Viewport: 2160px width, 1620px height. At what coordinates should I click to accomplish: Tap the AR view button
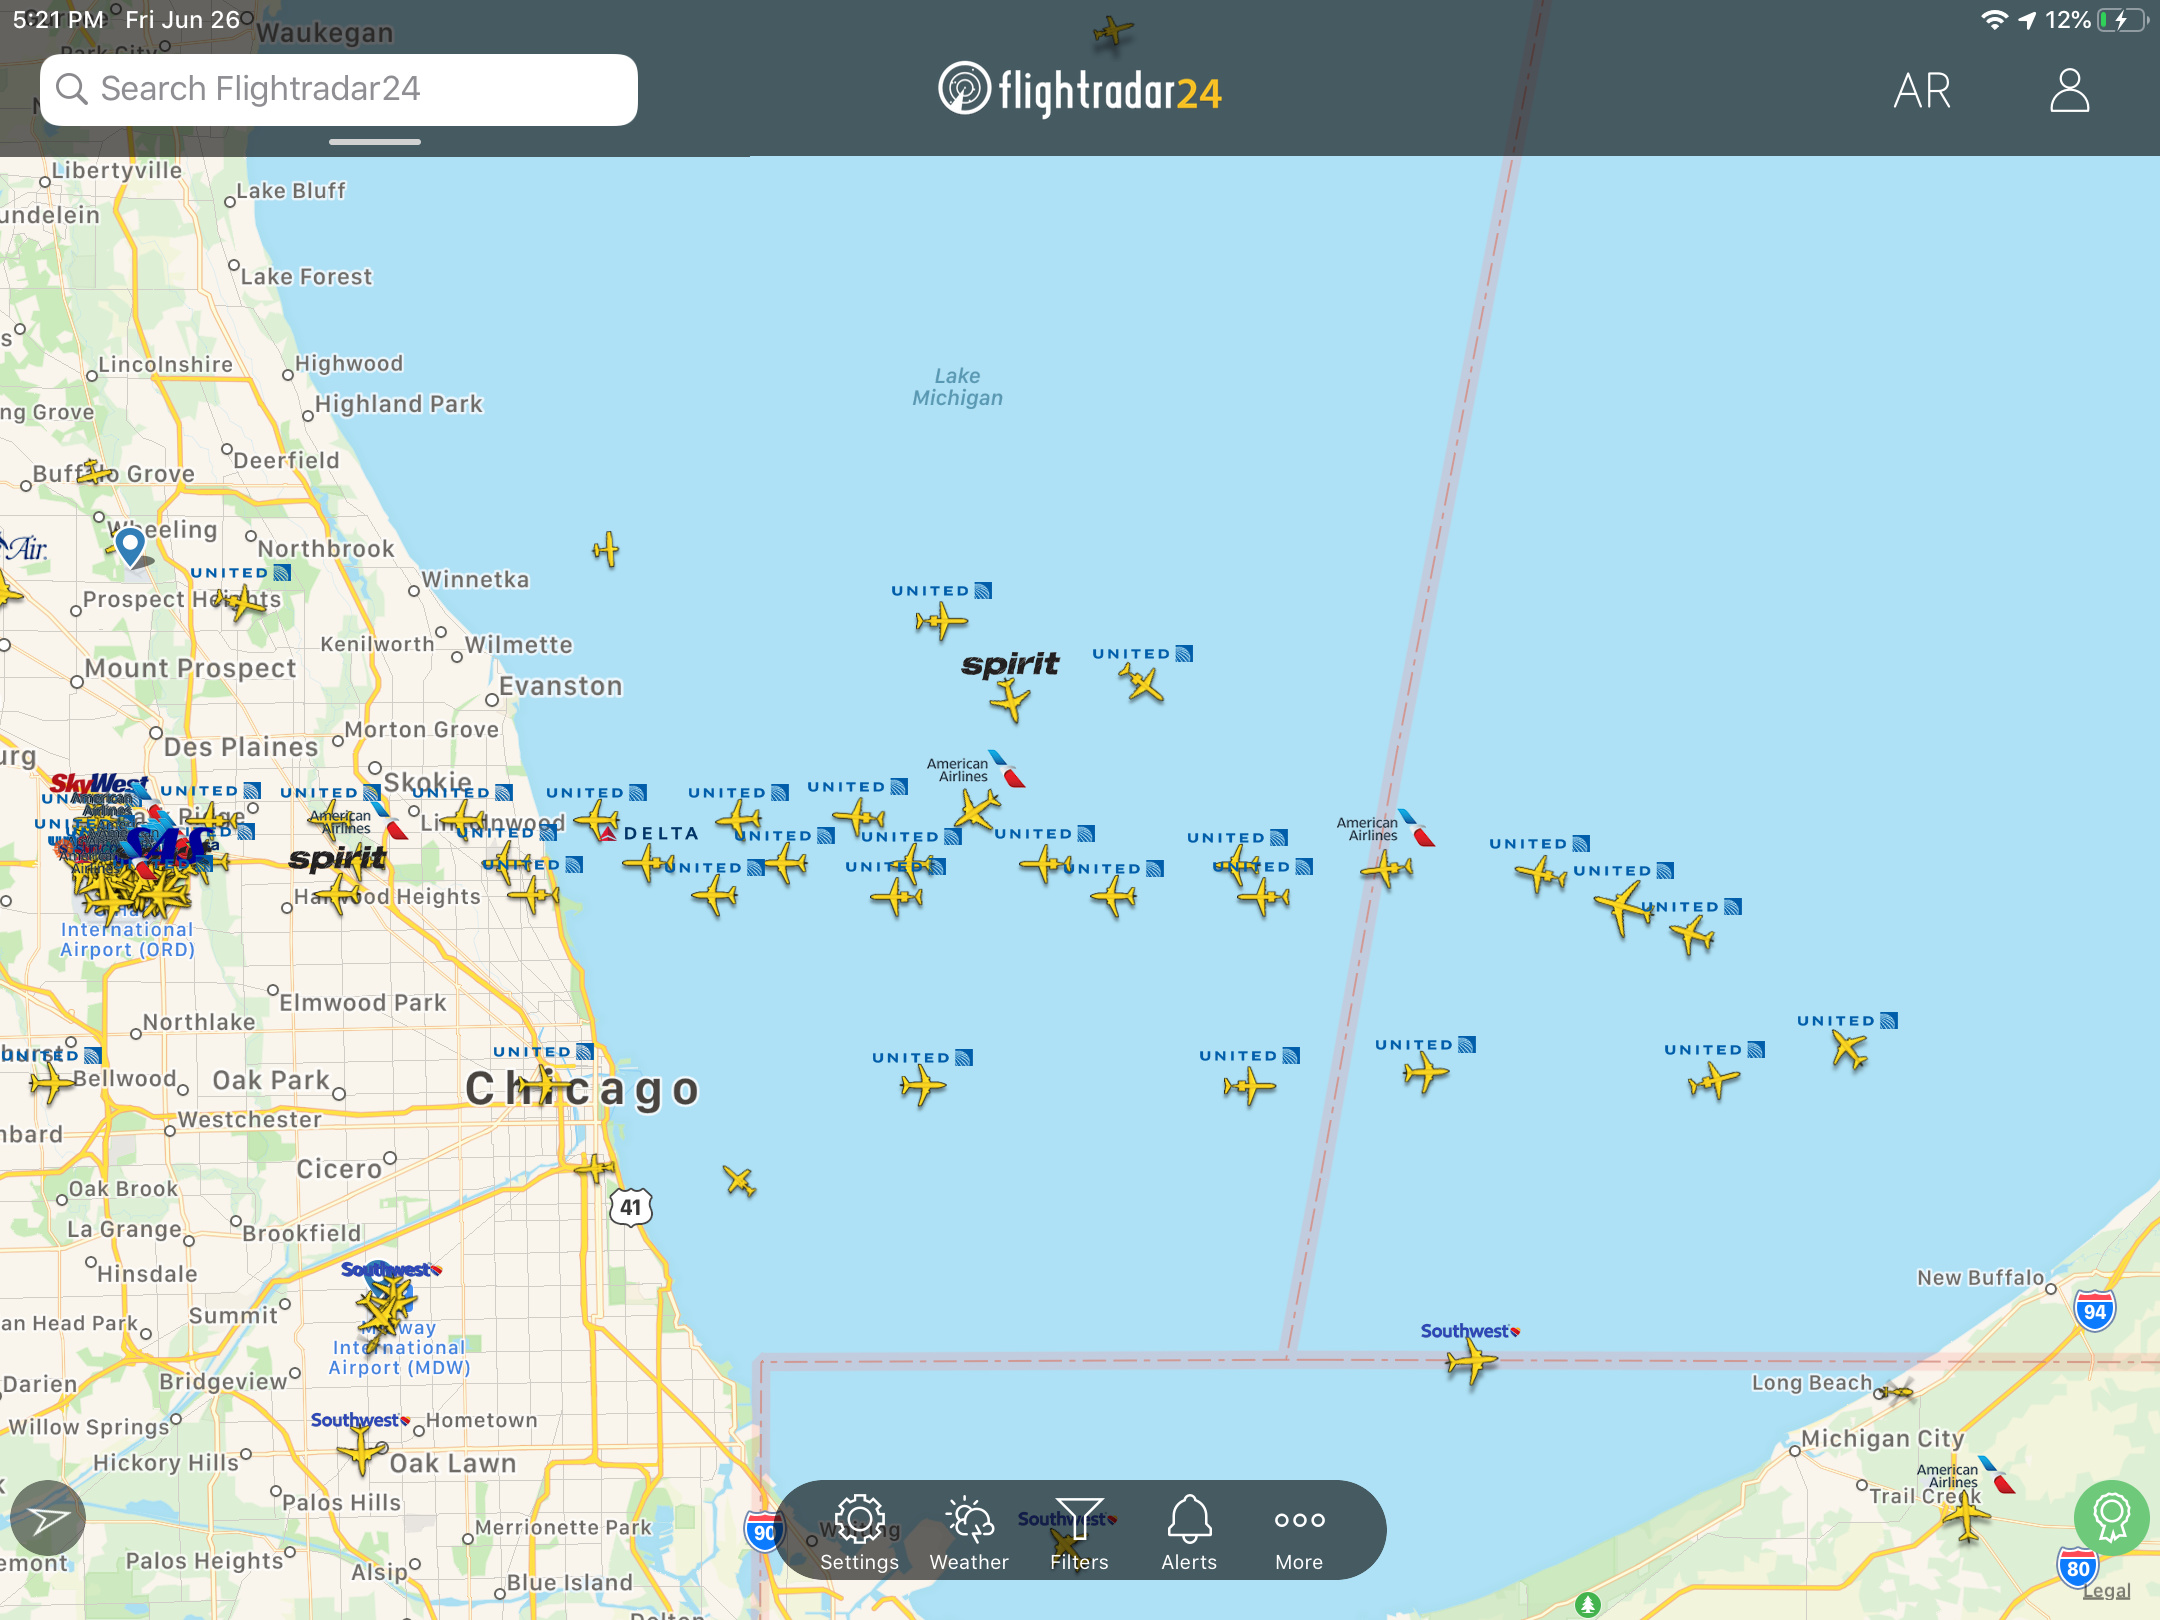point(1921,91)
